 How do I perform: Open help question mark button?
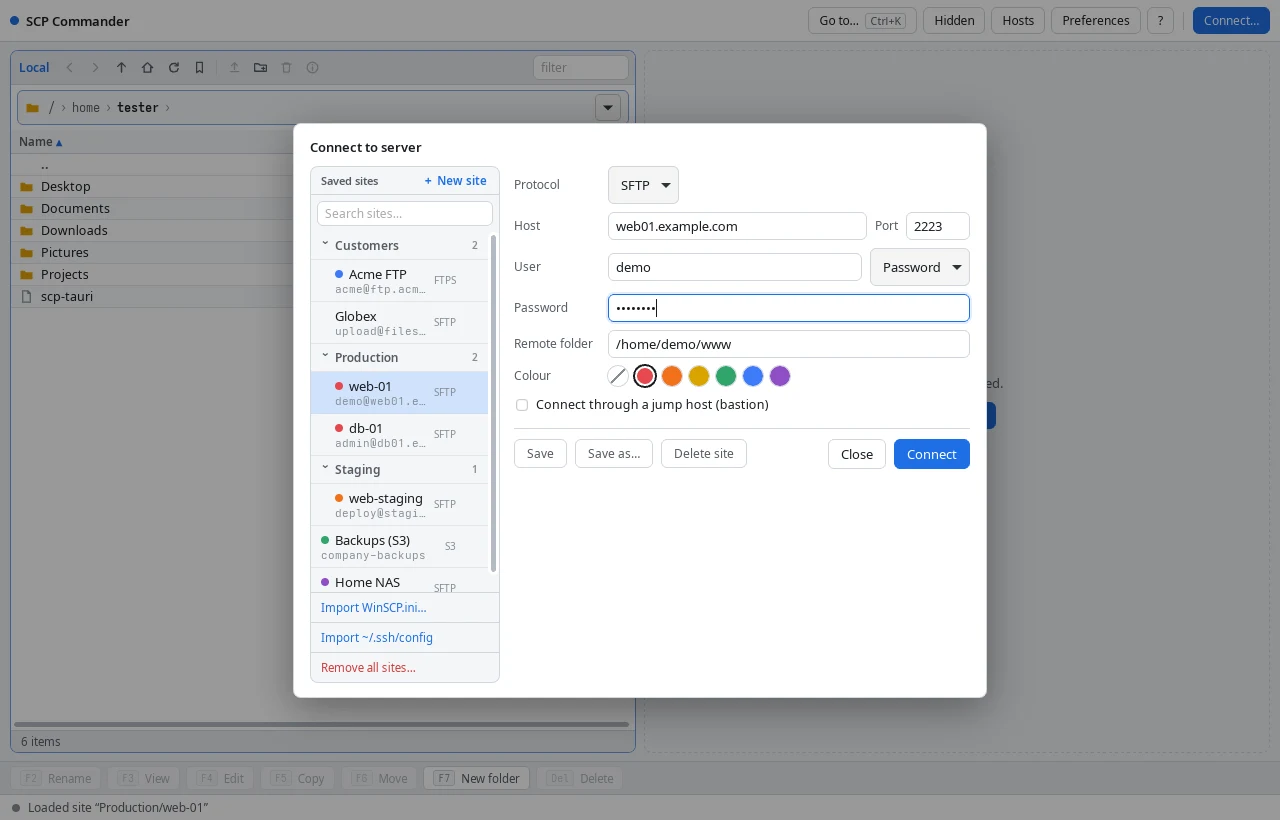(1160, 20)
